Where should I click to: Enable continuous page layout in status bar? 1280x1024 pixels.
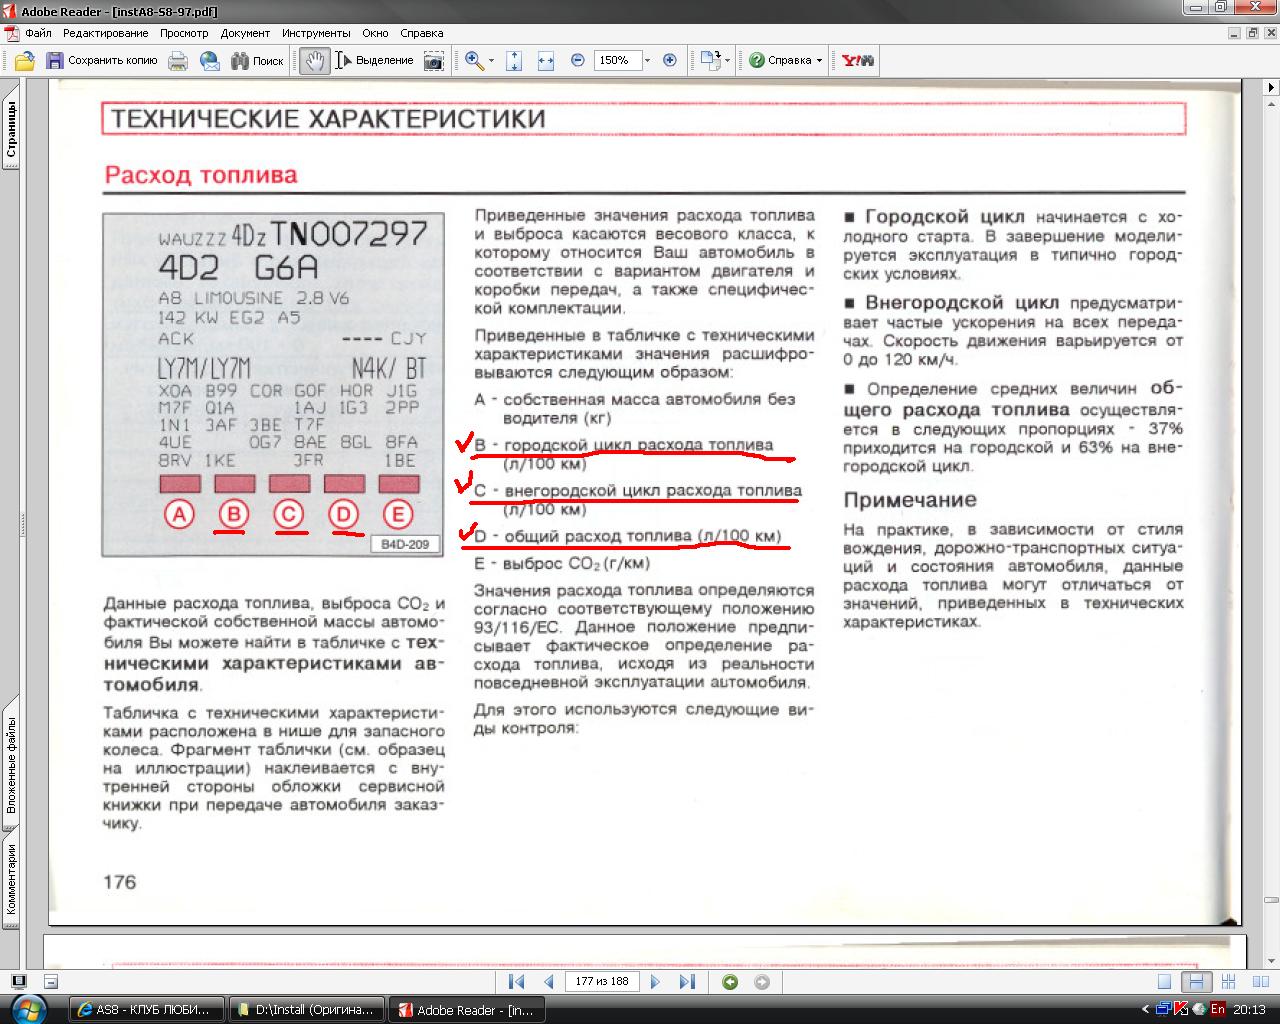tap(1195, 982)
